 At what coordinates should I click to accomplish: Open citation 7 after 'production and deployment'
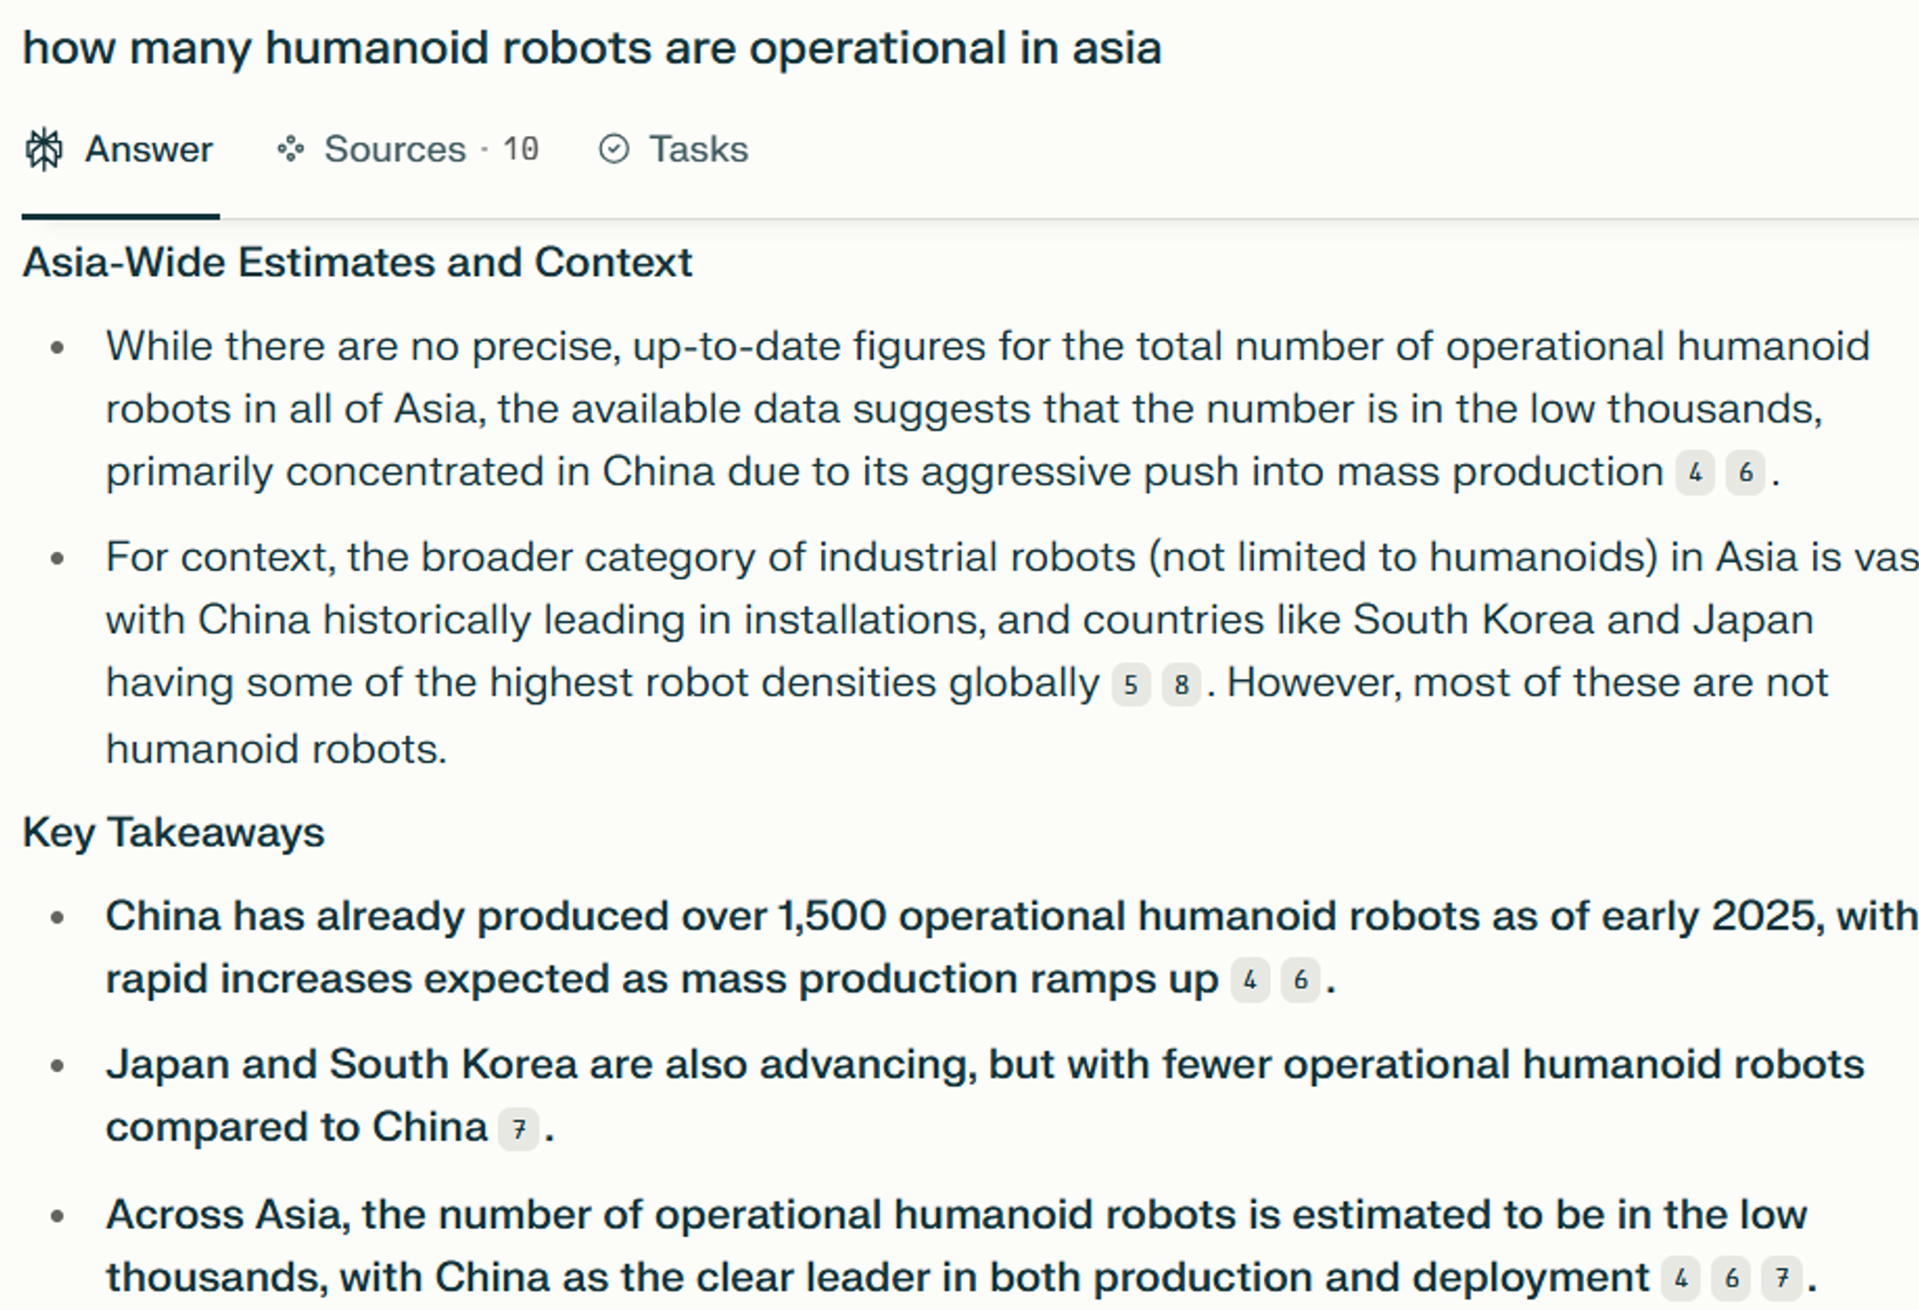coord(1782,1278)
